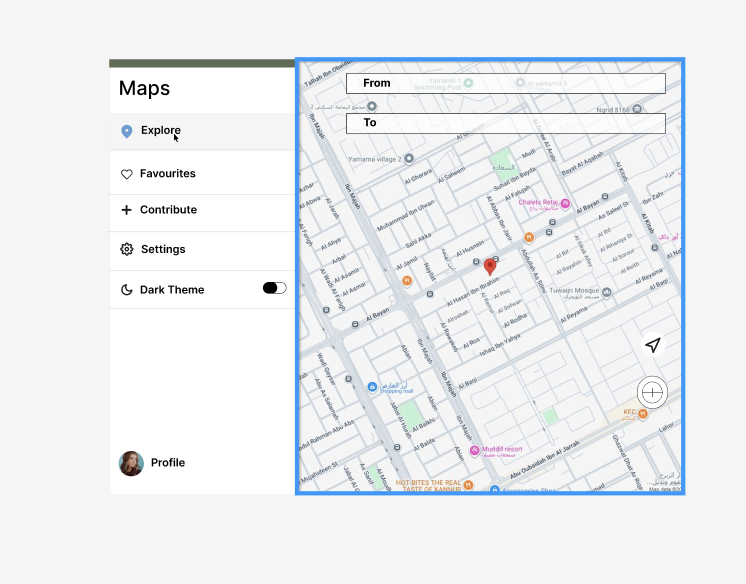Open the Explore menu item
This screenshot has height=584, width=746.
coord(202,131)
